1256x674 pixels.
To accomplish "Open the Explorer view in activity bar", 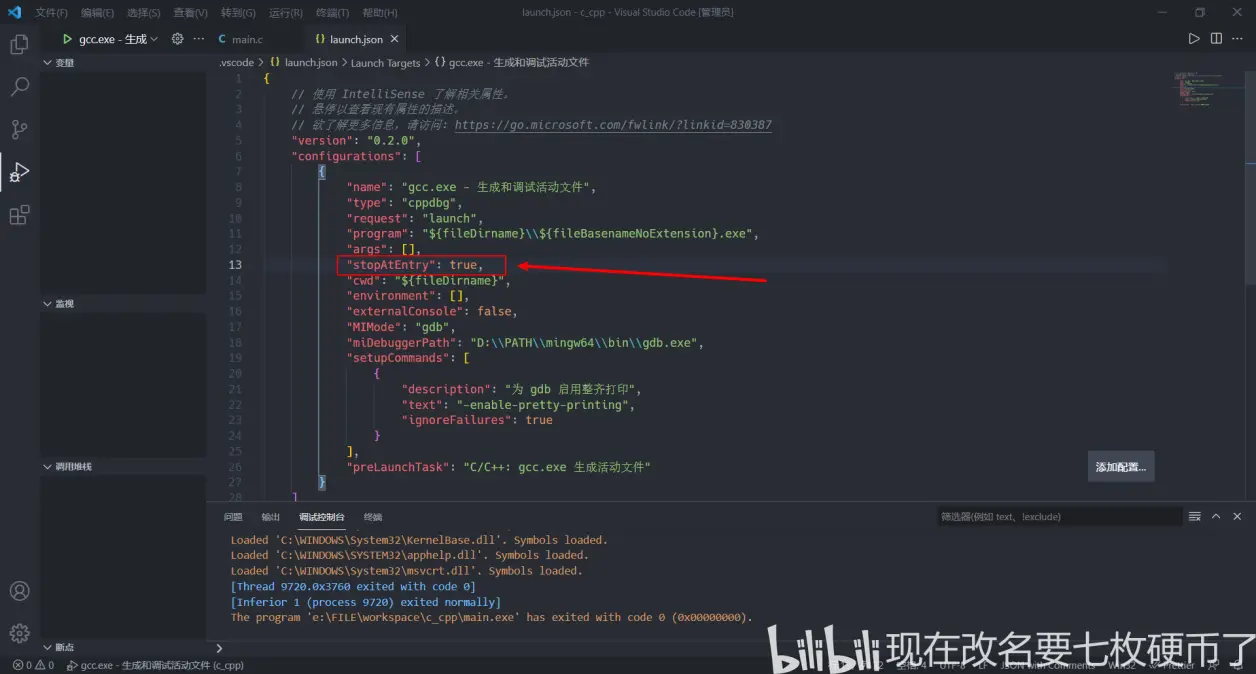I will coord(19,45).
